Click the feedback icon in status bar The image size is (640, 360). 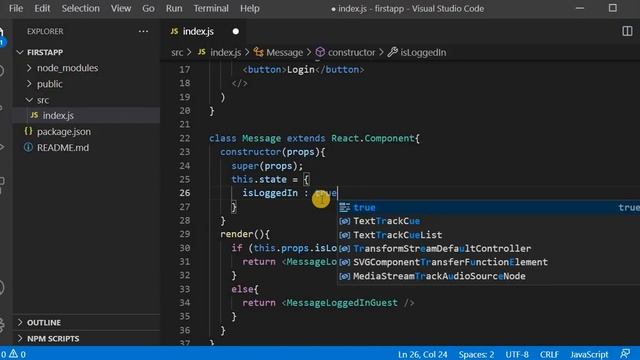[625, 353]
